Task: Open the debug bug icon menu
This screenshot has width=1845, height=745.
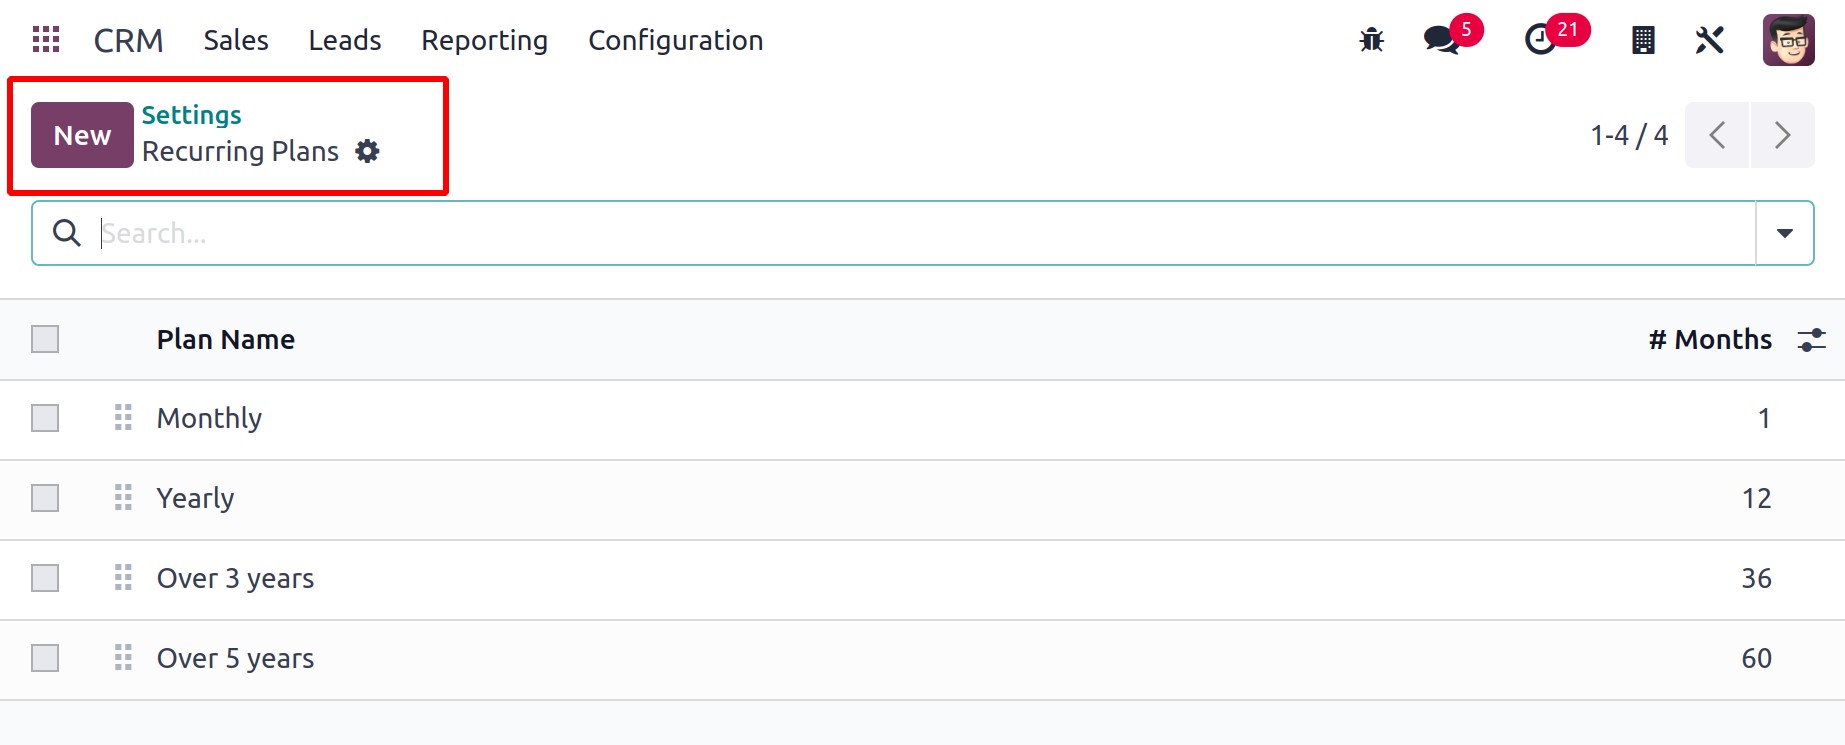Action: click(x=1371, y=40)
